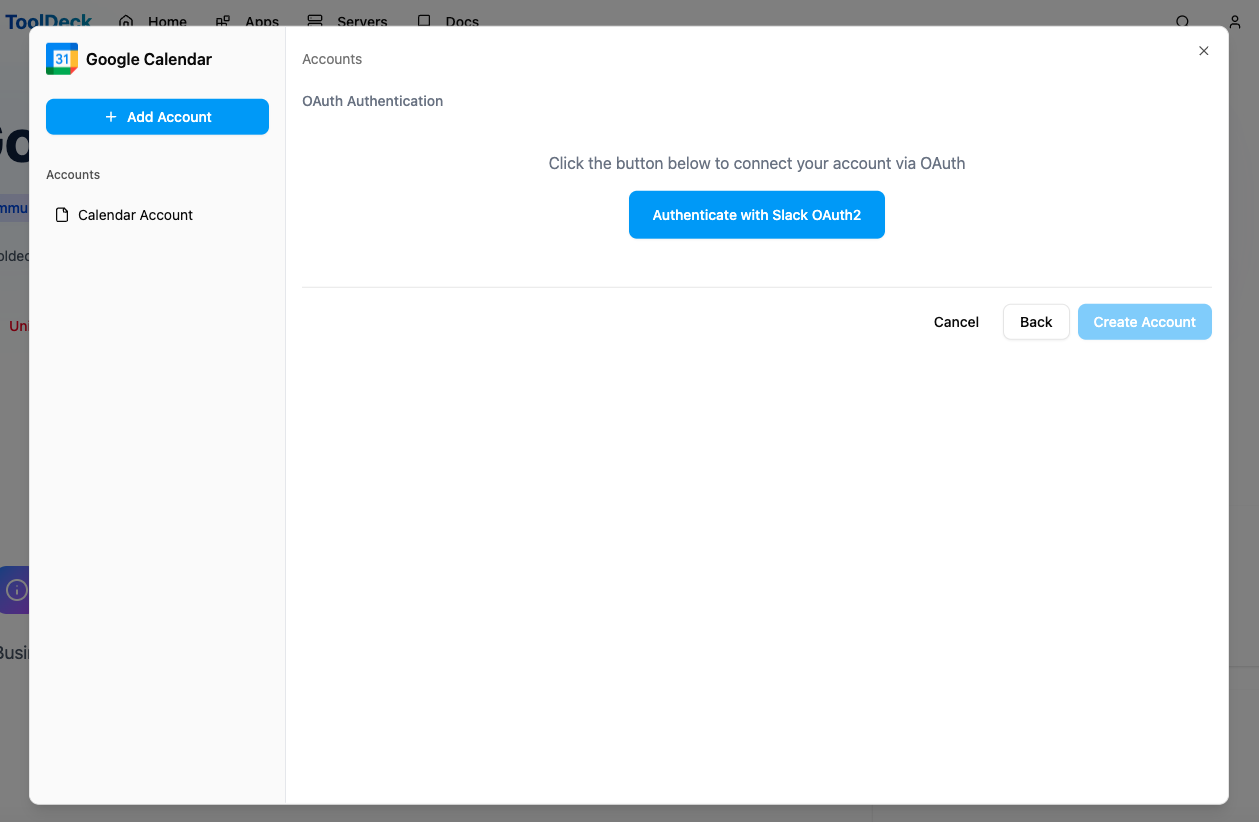Open Home in the background navigation bar
1259x822 pixels.
153,19
